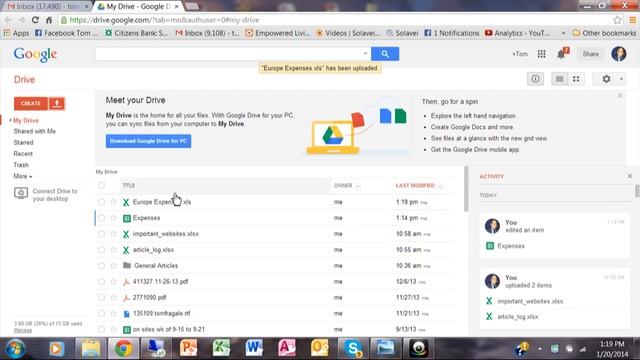Open the details info icon
This screenshot has width=640, height=360.
tap(535, 79)
